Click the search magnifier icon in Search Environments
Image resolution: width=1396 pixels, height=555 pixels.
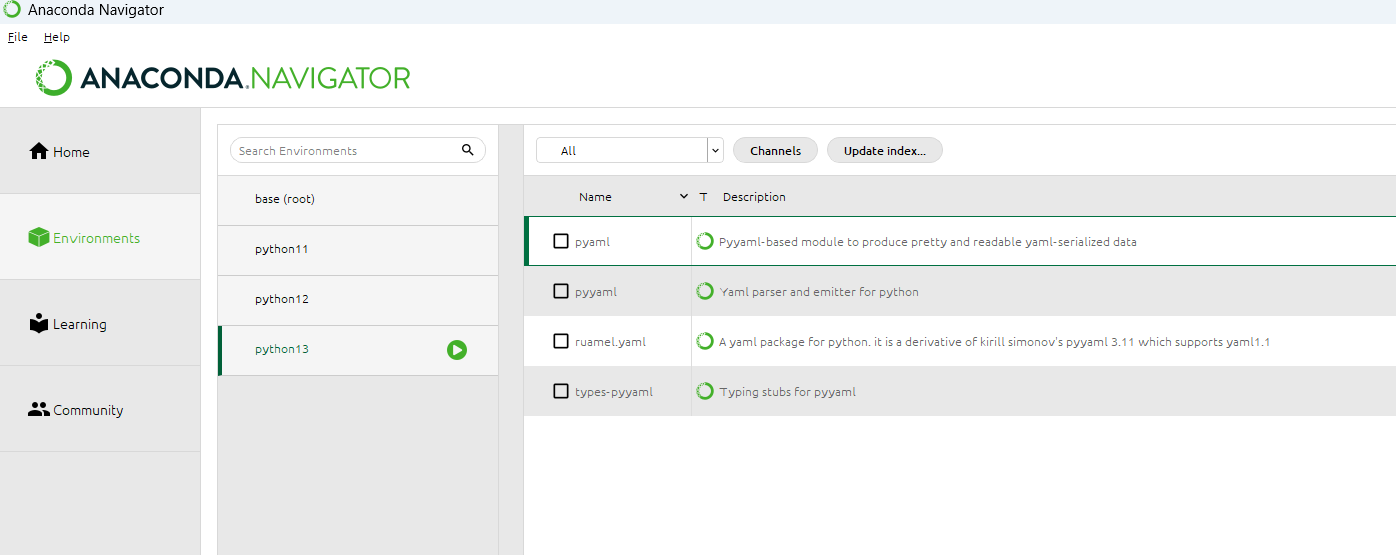pos(468,150)
